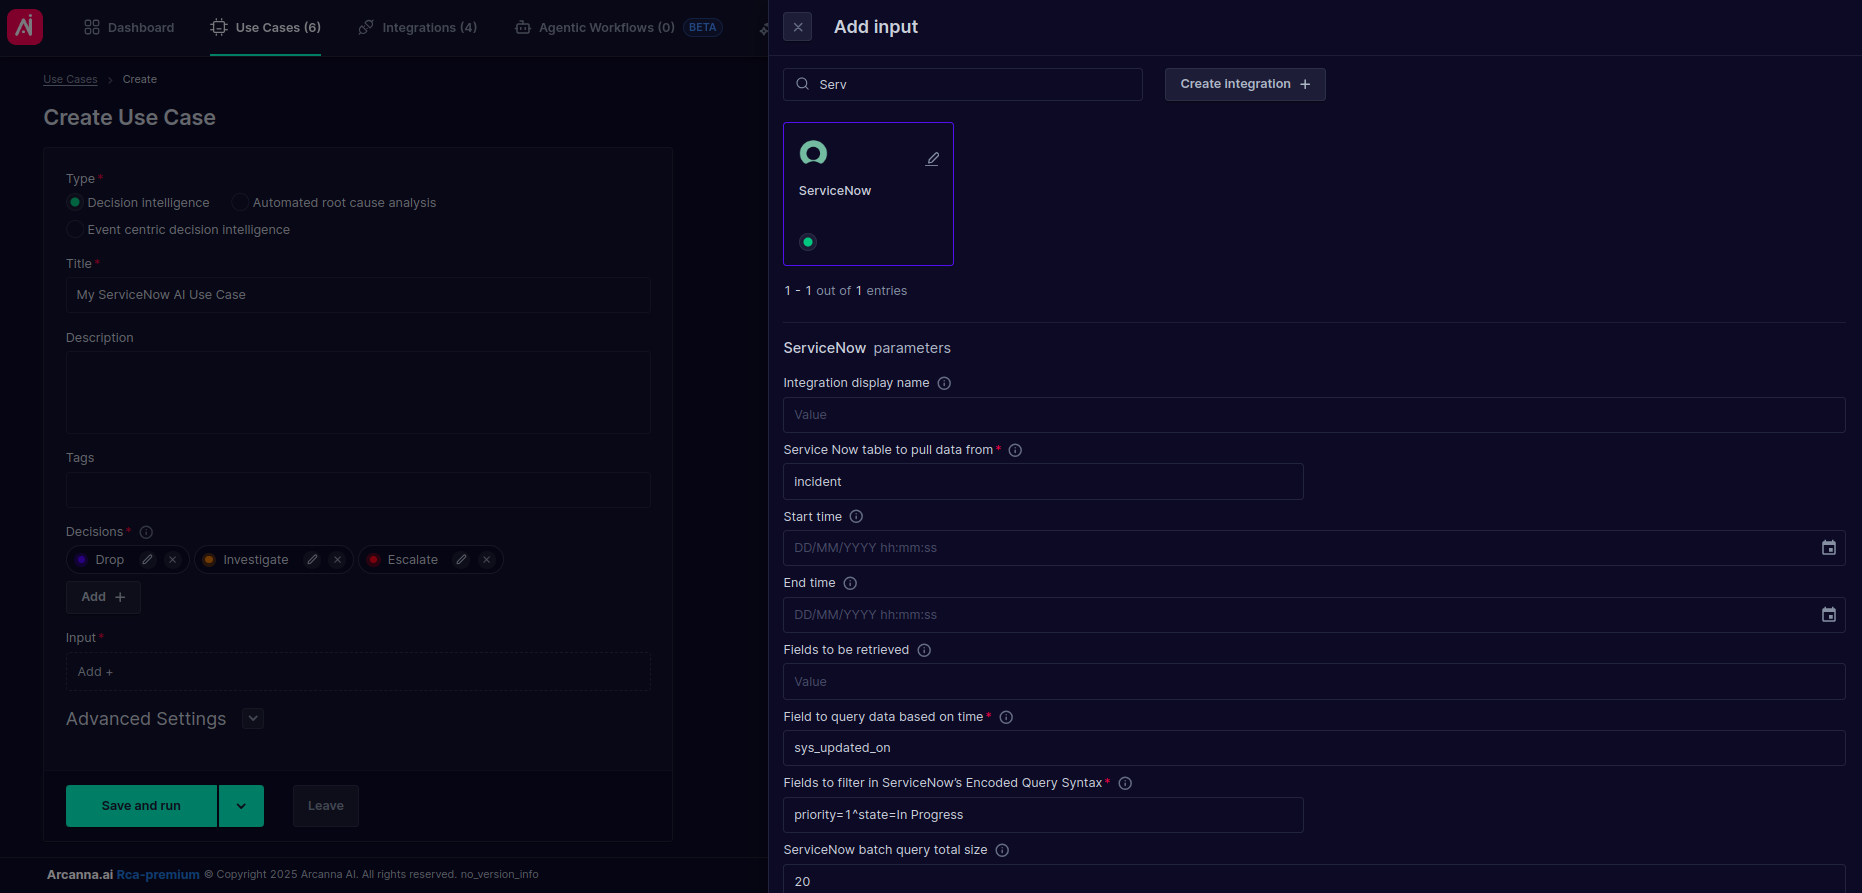Screen dimensions: 1862x893
Task: Click Rca-premium link in footer
Action: 158,875
